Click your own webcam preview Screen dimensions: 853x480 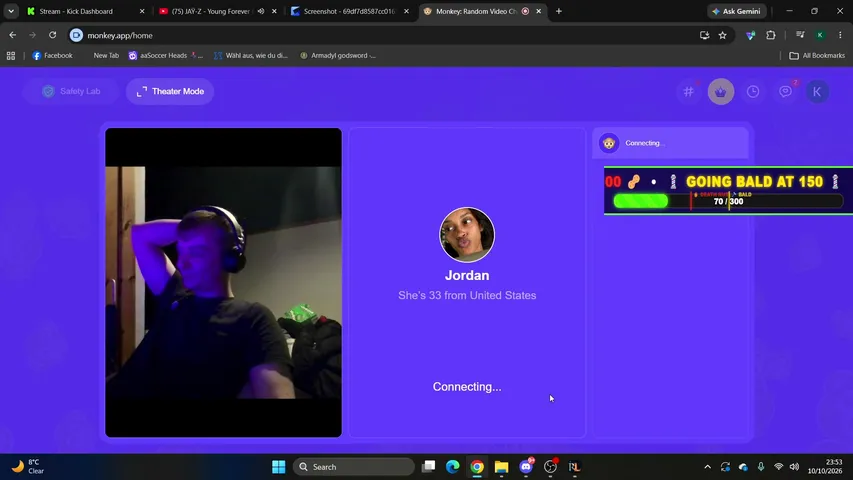coord(223,282)
